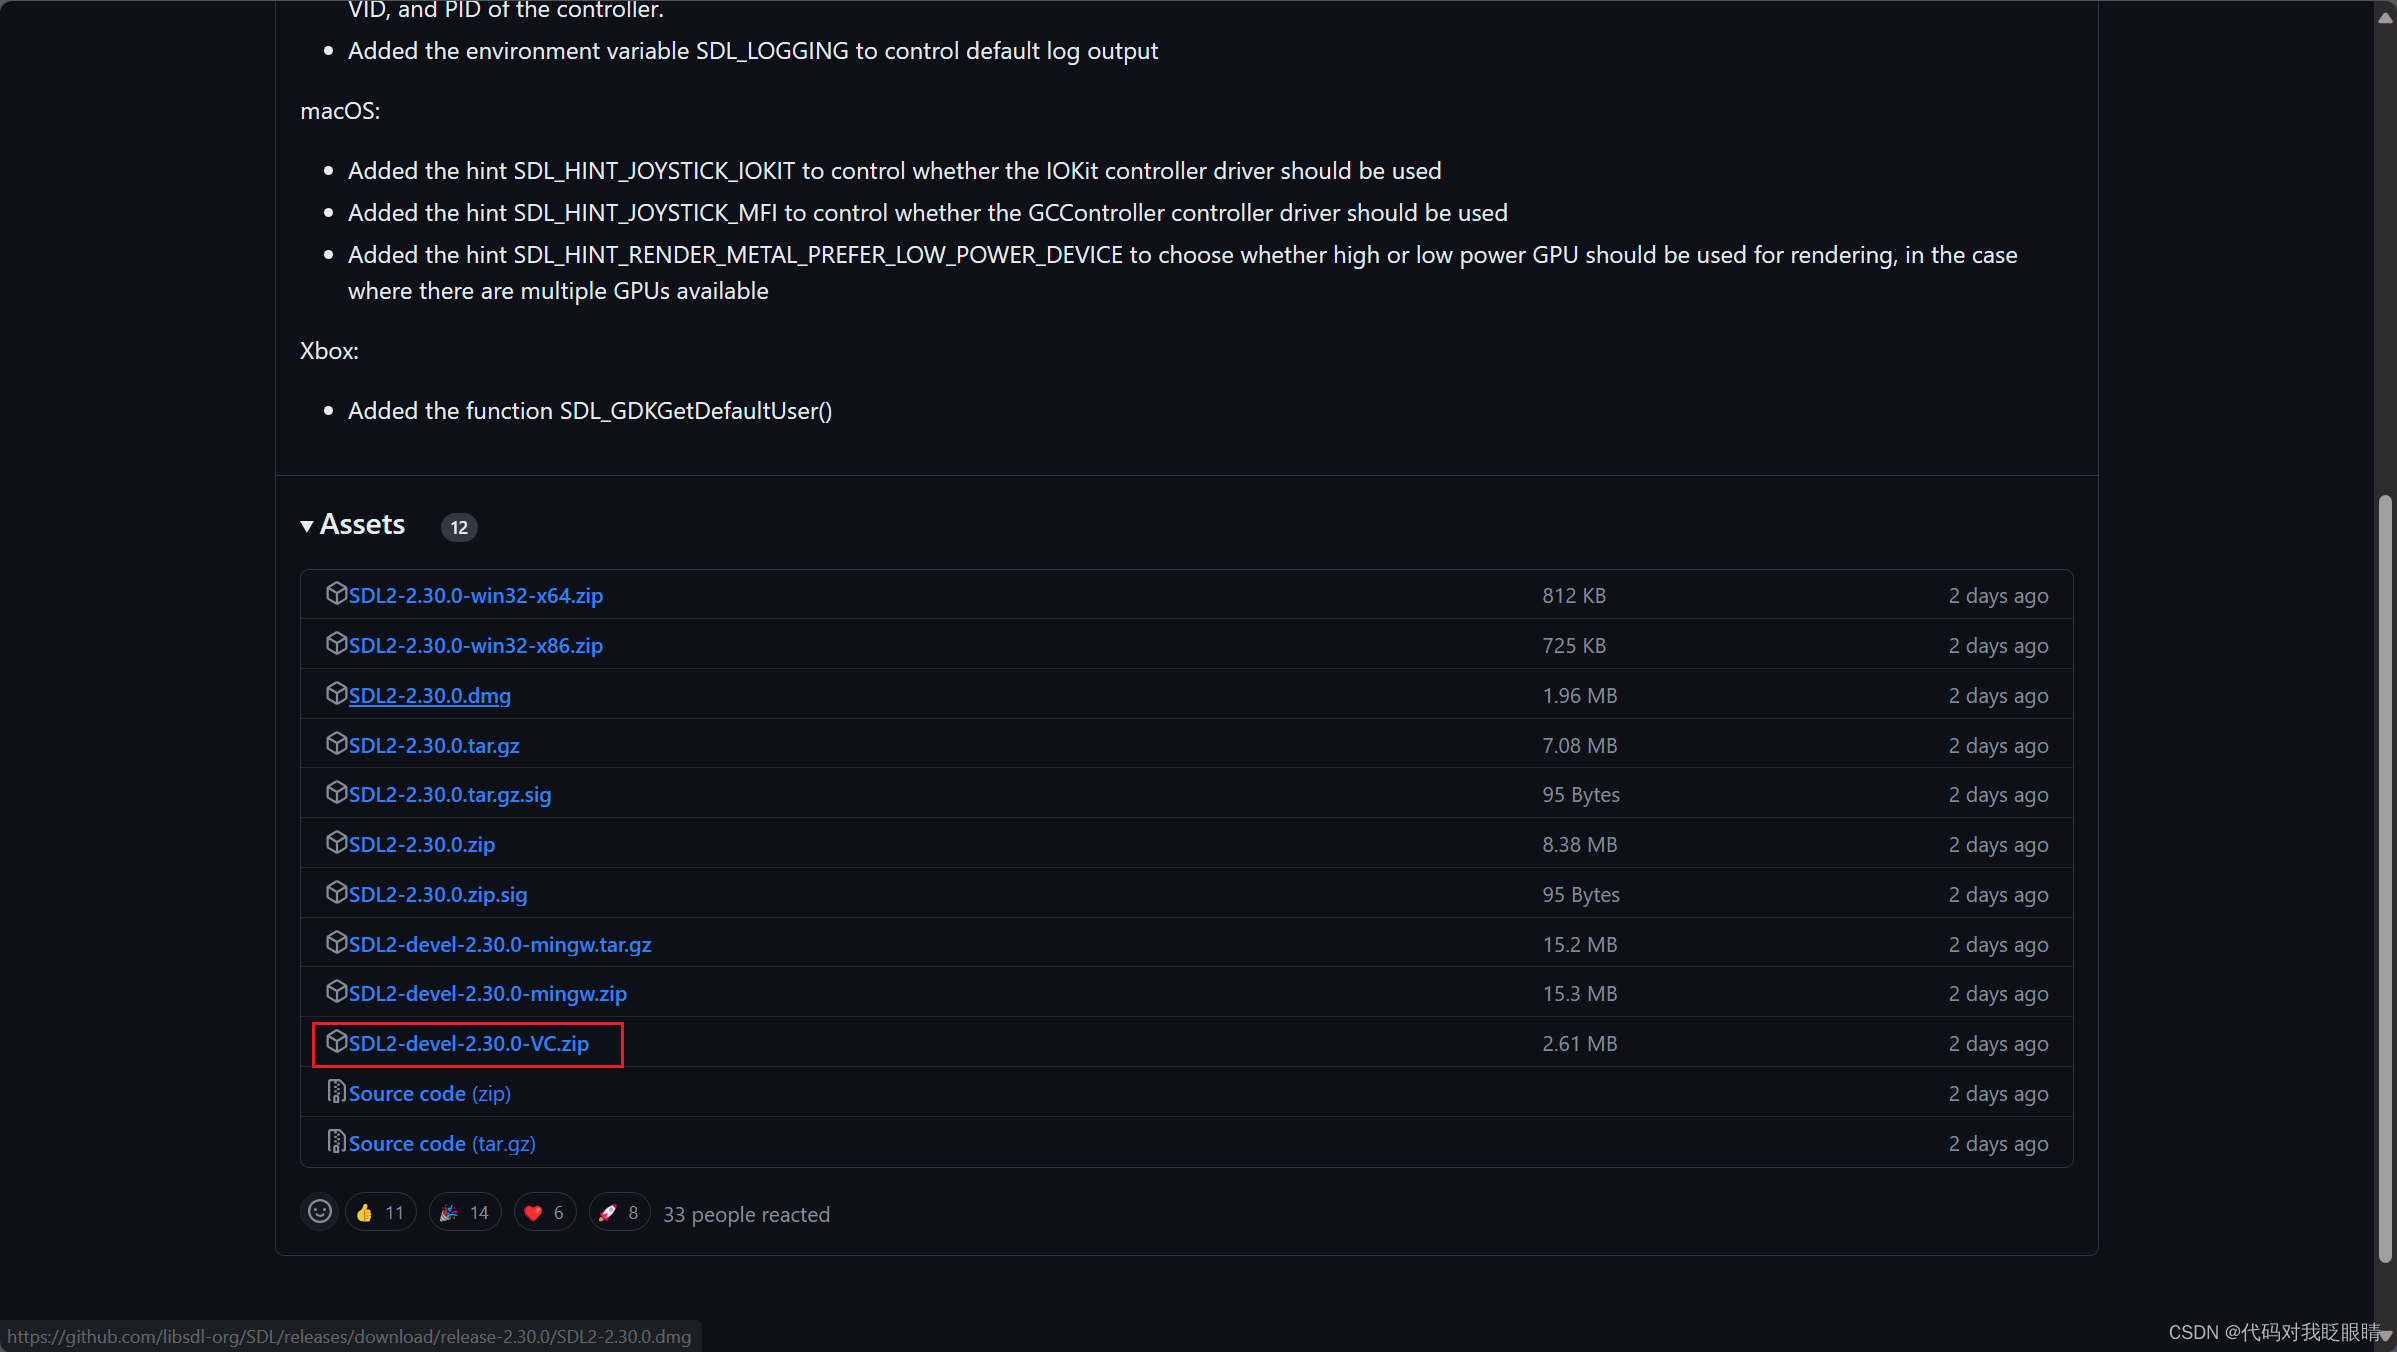Click the thumbs-up reaction with 11
This screenshot has height=1352, width=2397.
pyautogui.click(x=380, y=1213)
